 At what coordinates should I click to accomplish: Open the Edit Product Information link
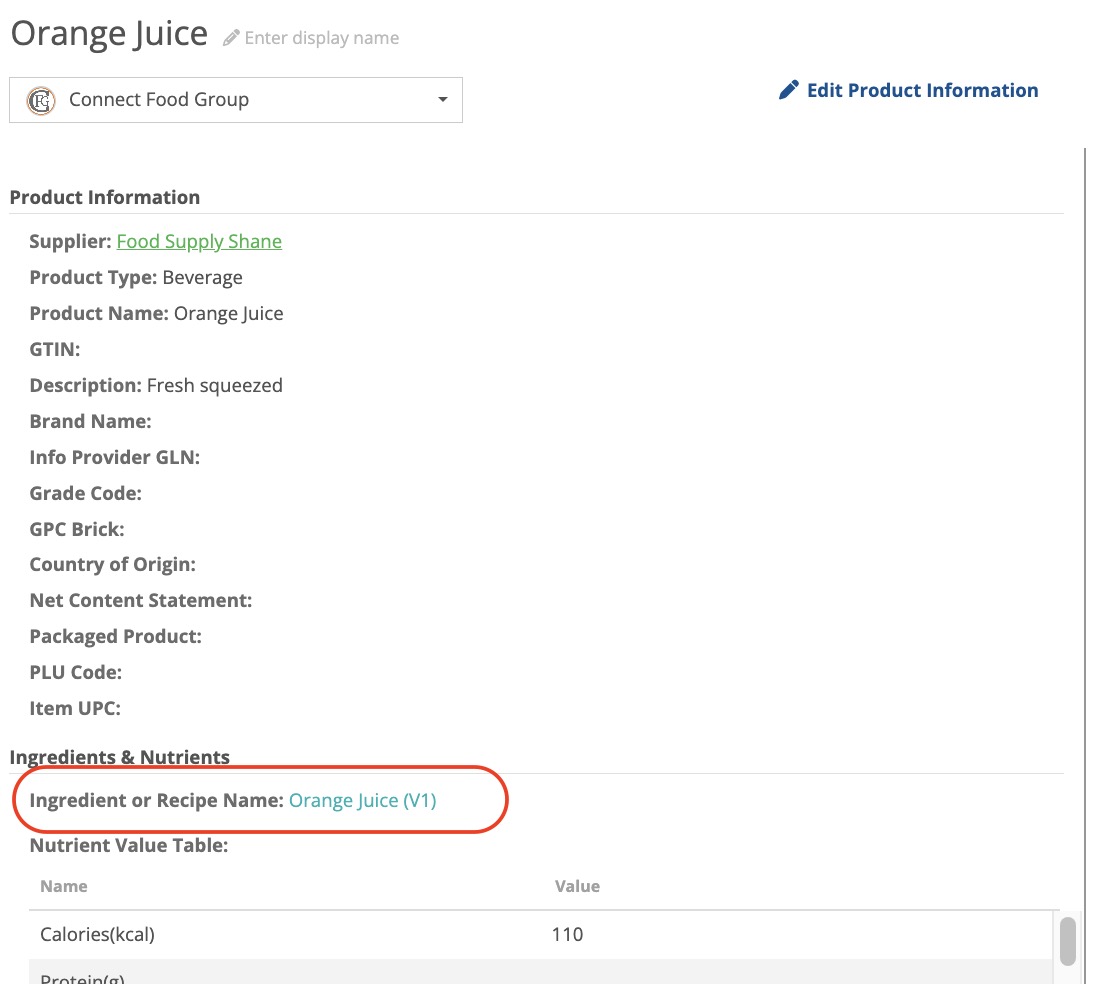coord(921,90)
